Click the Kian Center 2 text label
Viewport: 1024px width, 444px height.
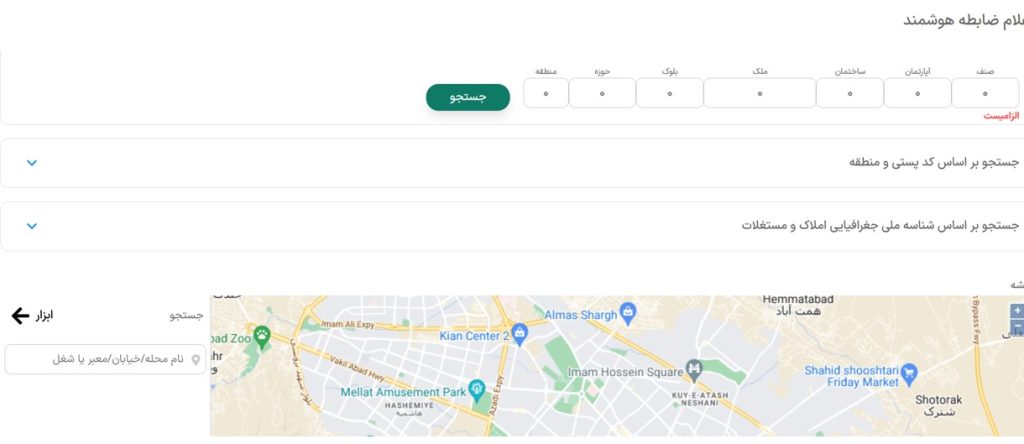tap(474, 336)
